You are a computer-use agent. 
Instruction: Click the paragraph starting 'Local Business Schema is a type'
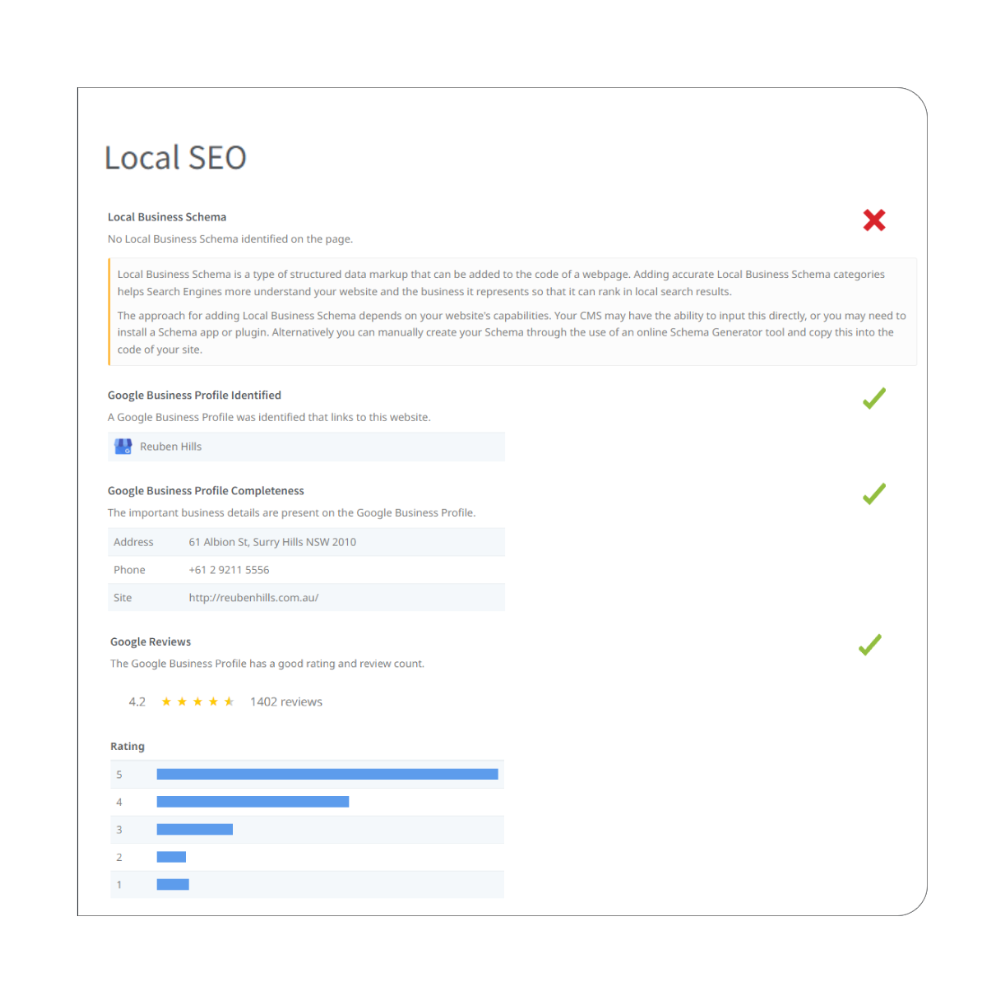pyautogui.click(x=501, y=283)
